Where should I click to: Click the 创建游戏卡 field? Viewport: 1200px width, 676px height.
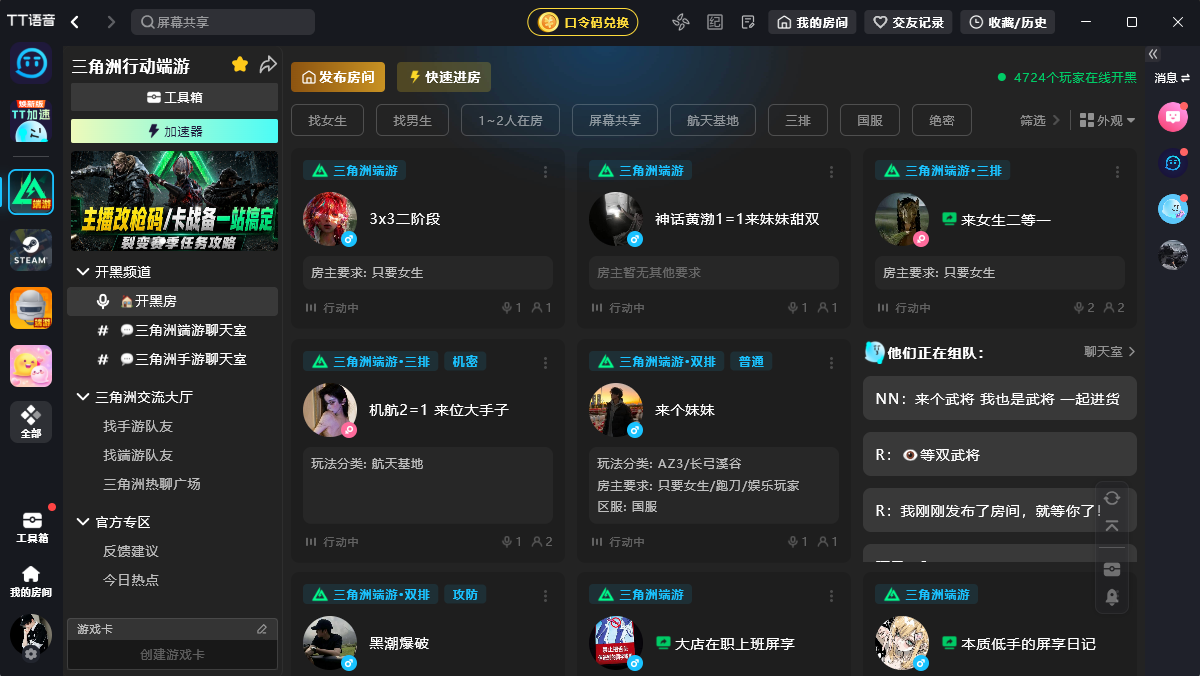[x=172, y=655]
